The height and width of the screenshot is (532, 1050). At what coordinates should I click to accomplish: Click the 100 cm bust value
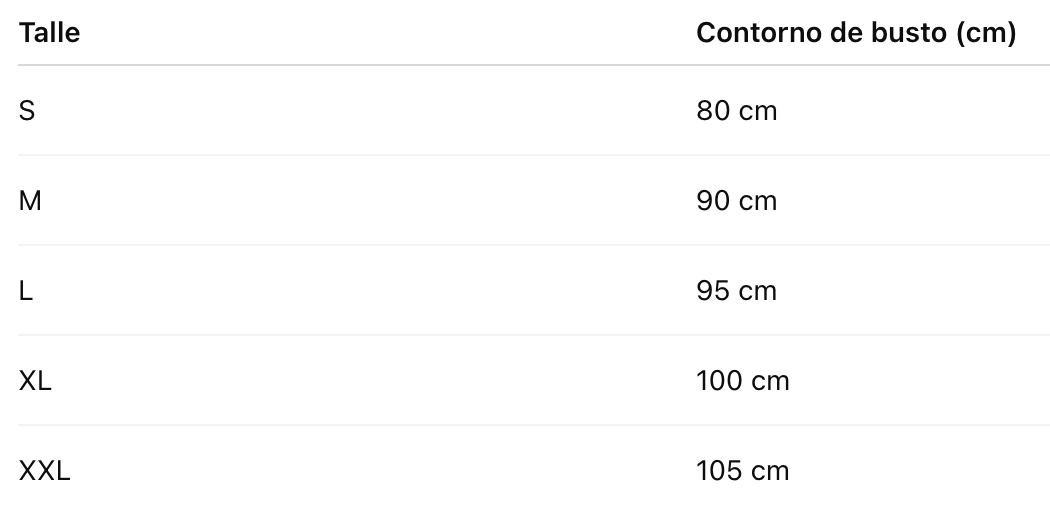[x=743, y=381]
